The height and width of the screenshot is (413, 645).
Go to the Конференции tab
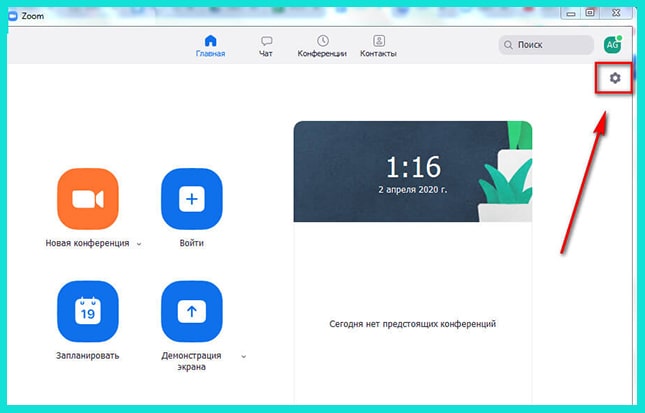(322, 46)
